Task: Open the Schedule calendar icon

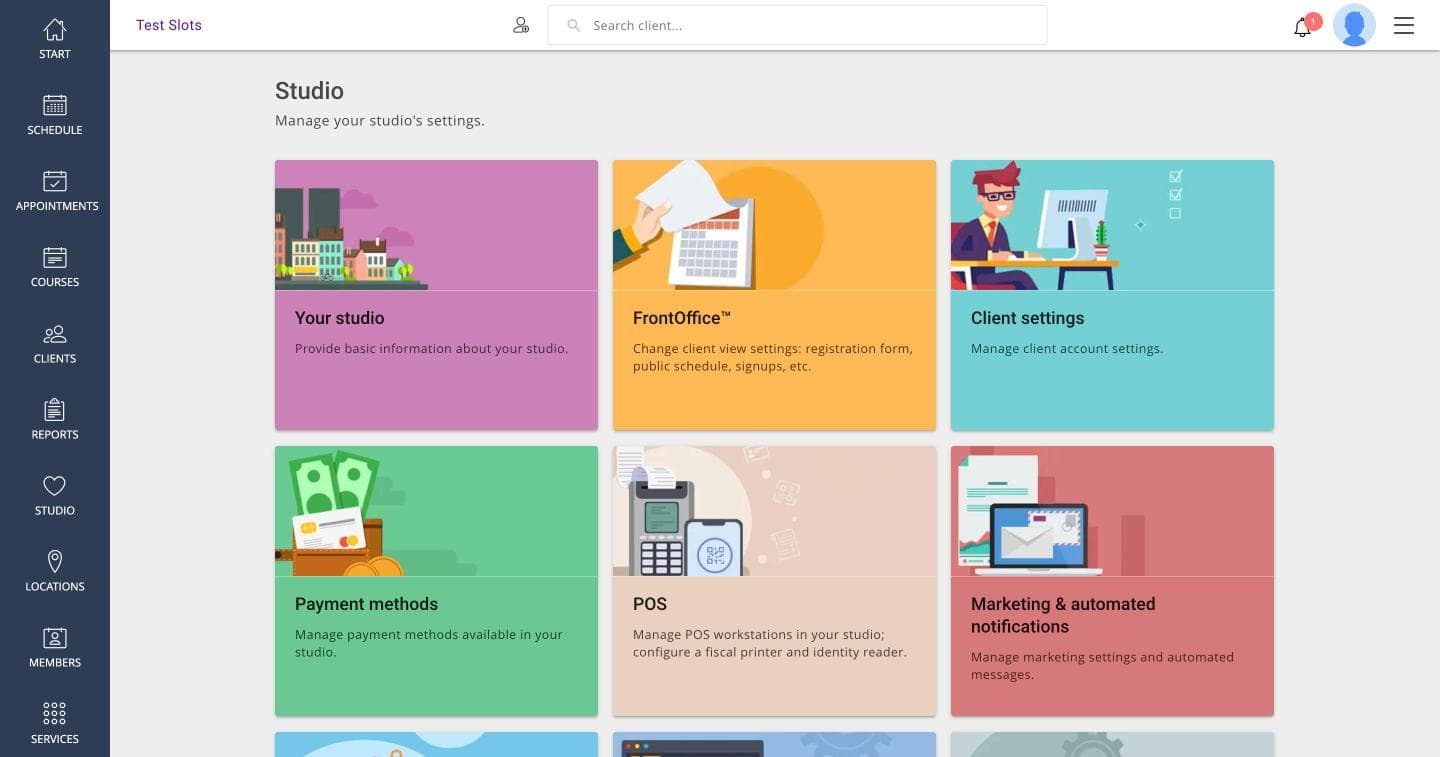Action: click(55, 105)
